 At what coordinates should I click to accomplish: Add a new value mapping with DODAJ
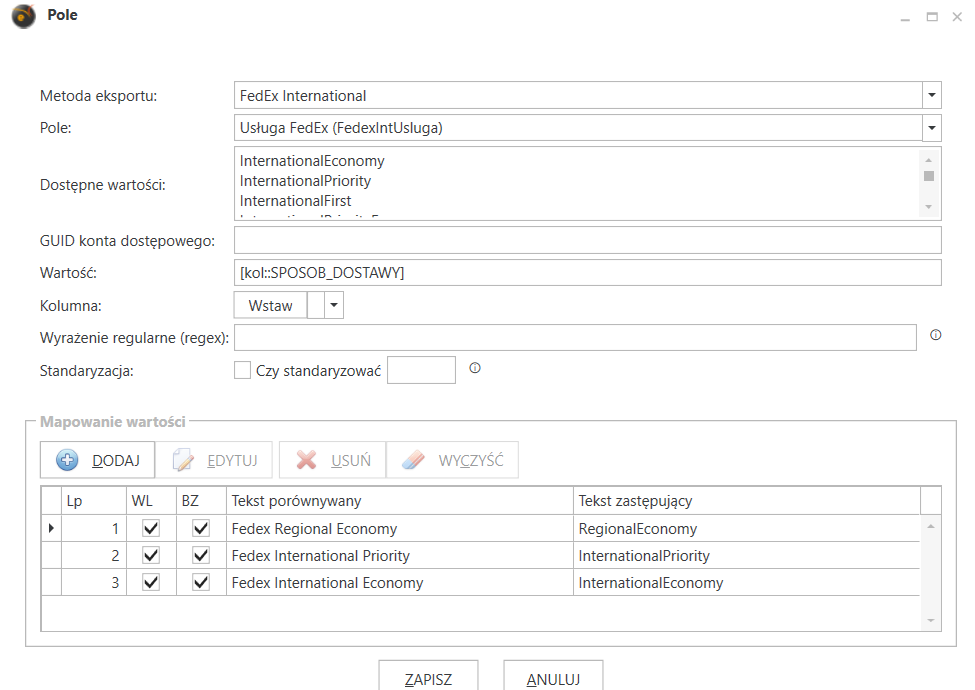coord(98,460)
